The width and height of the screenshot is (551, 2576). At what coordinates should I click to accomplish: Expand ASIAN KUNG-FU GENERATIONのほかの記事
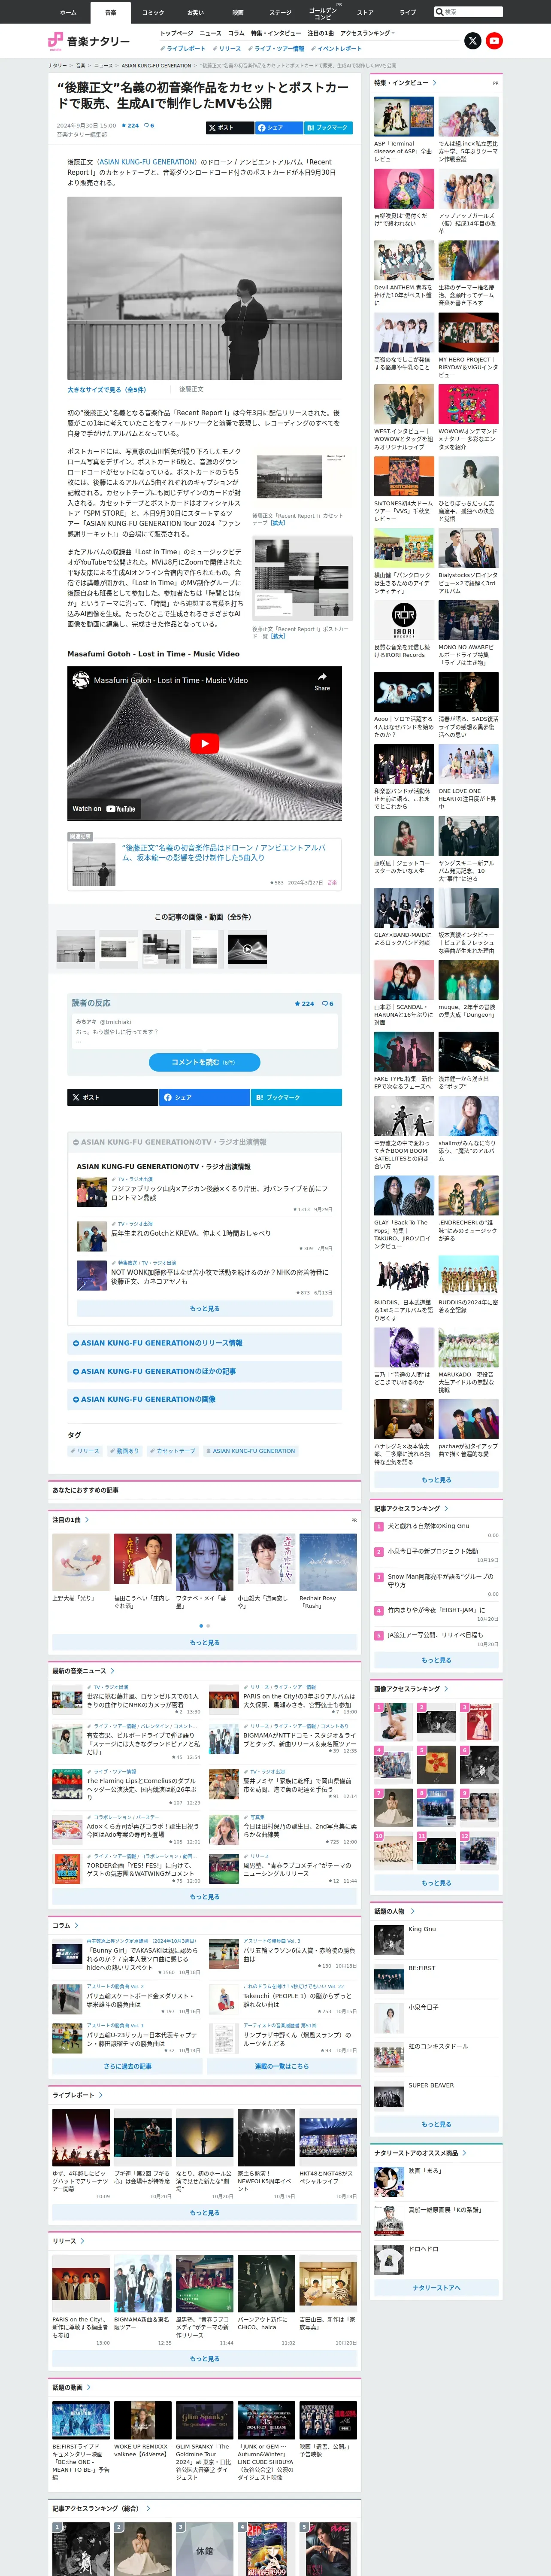(204, 1371)
